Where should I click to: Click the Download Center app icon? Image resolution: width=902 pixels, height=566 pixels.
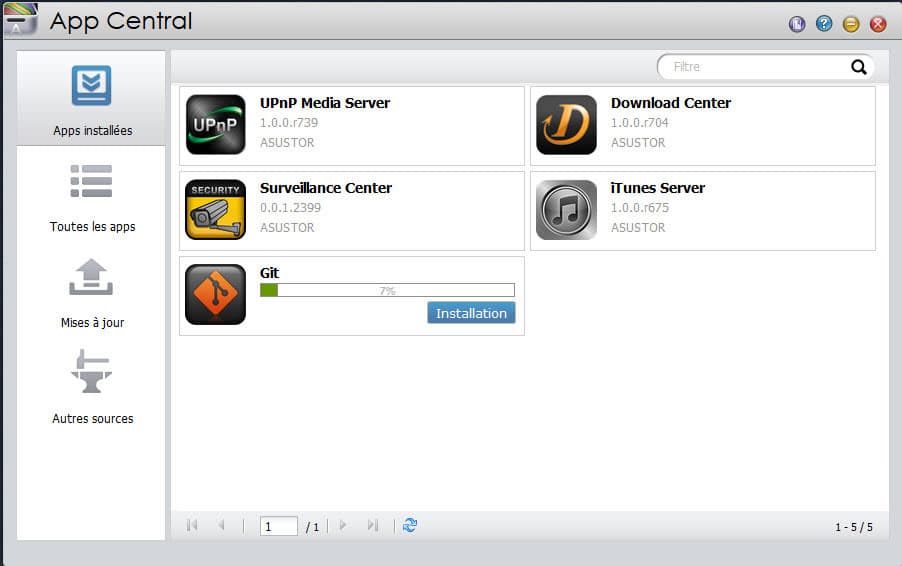567,124
